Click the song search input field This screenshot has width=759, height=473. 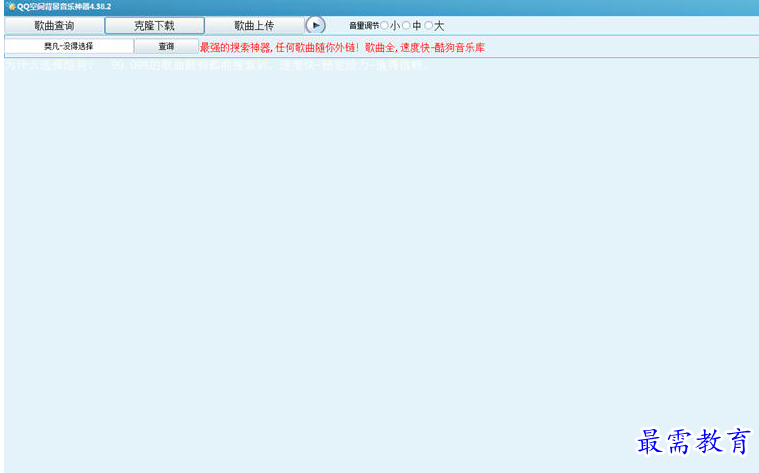pyautogui.click(x=69, y=46)
